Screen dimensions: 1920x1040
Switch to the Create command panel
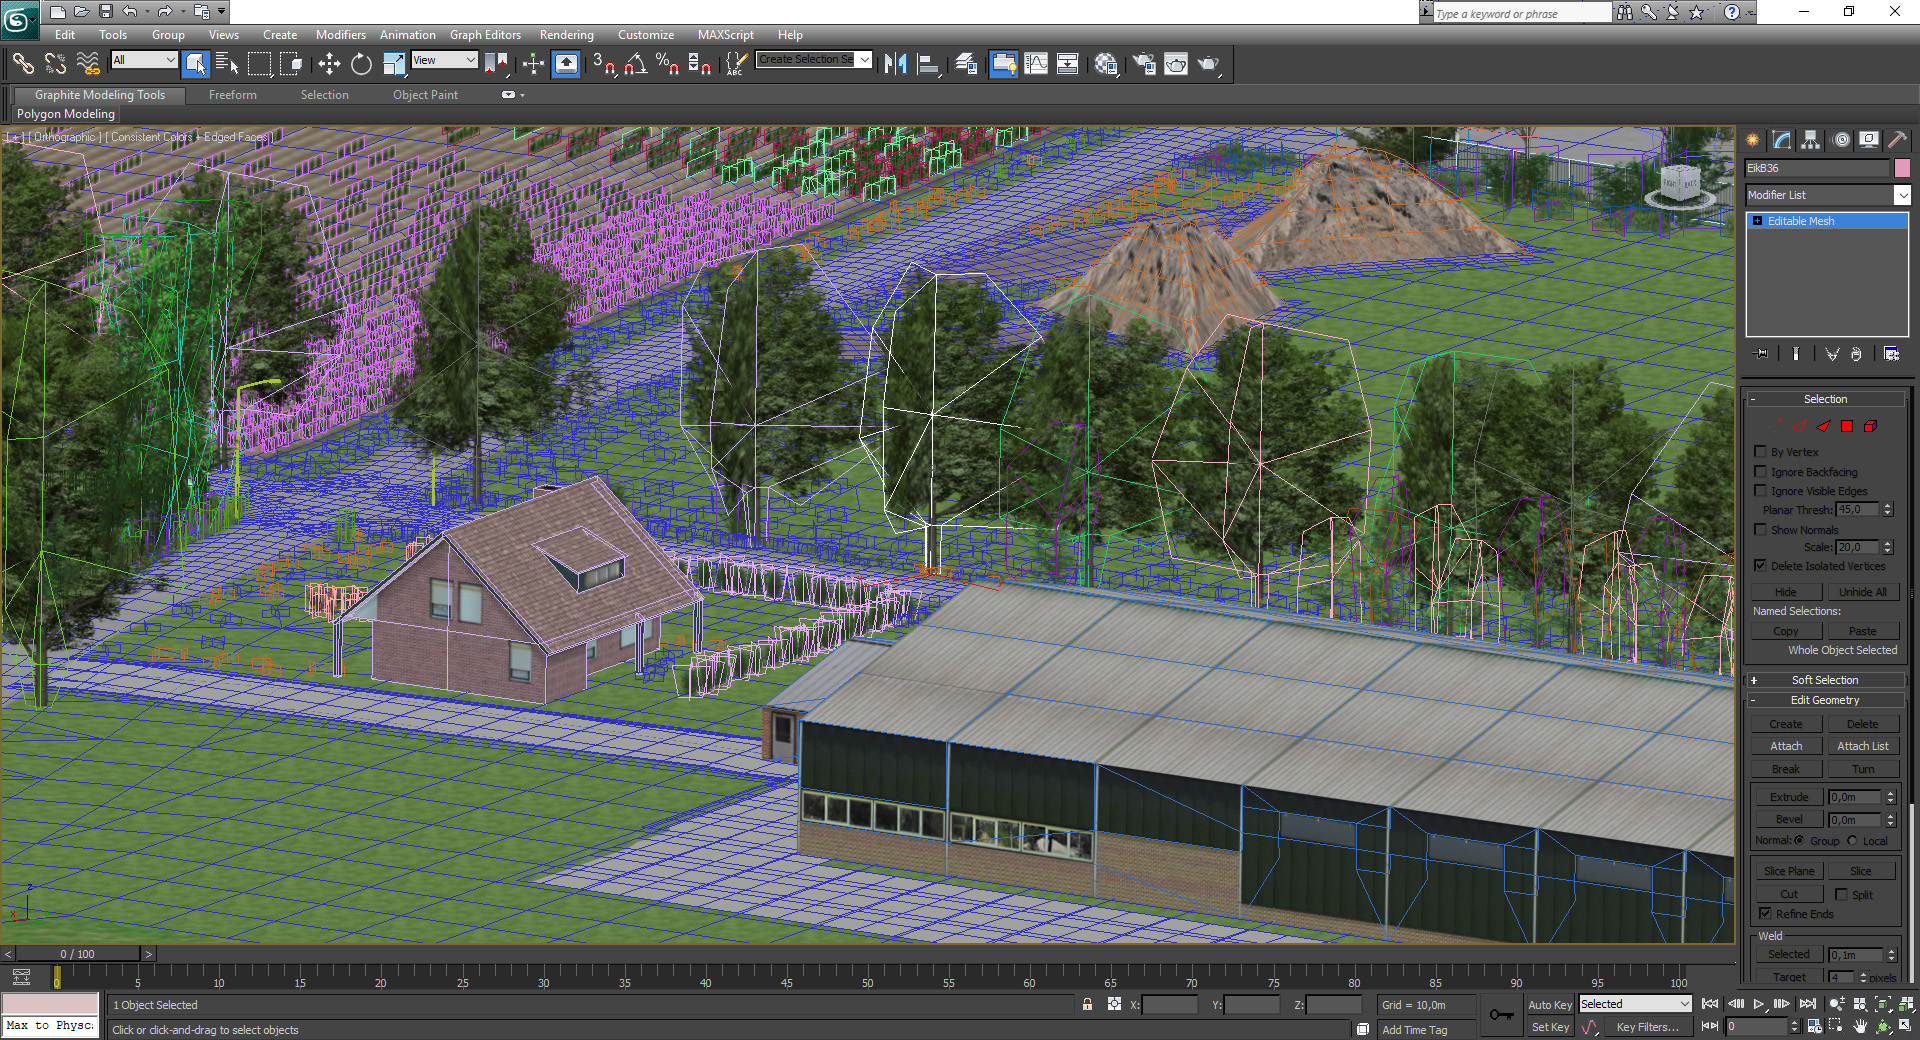pyautogui.click(x=1753, y=140)
